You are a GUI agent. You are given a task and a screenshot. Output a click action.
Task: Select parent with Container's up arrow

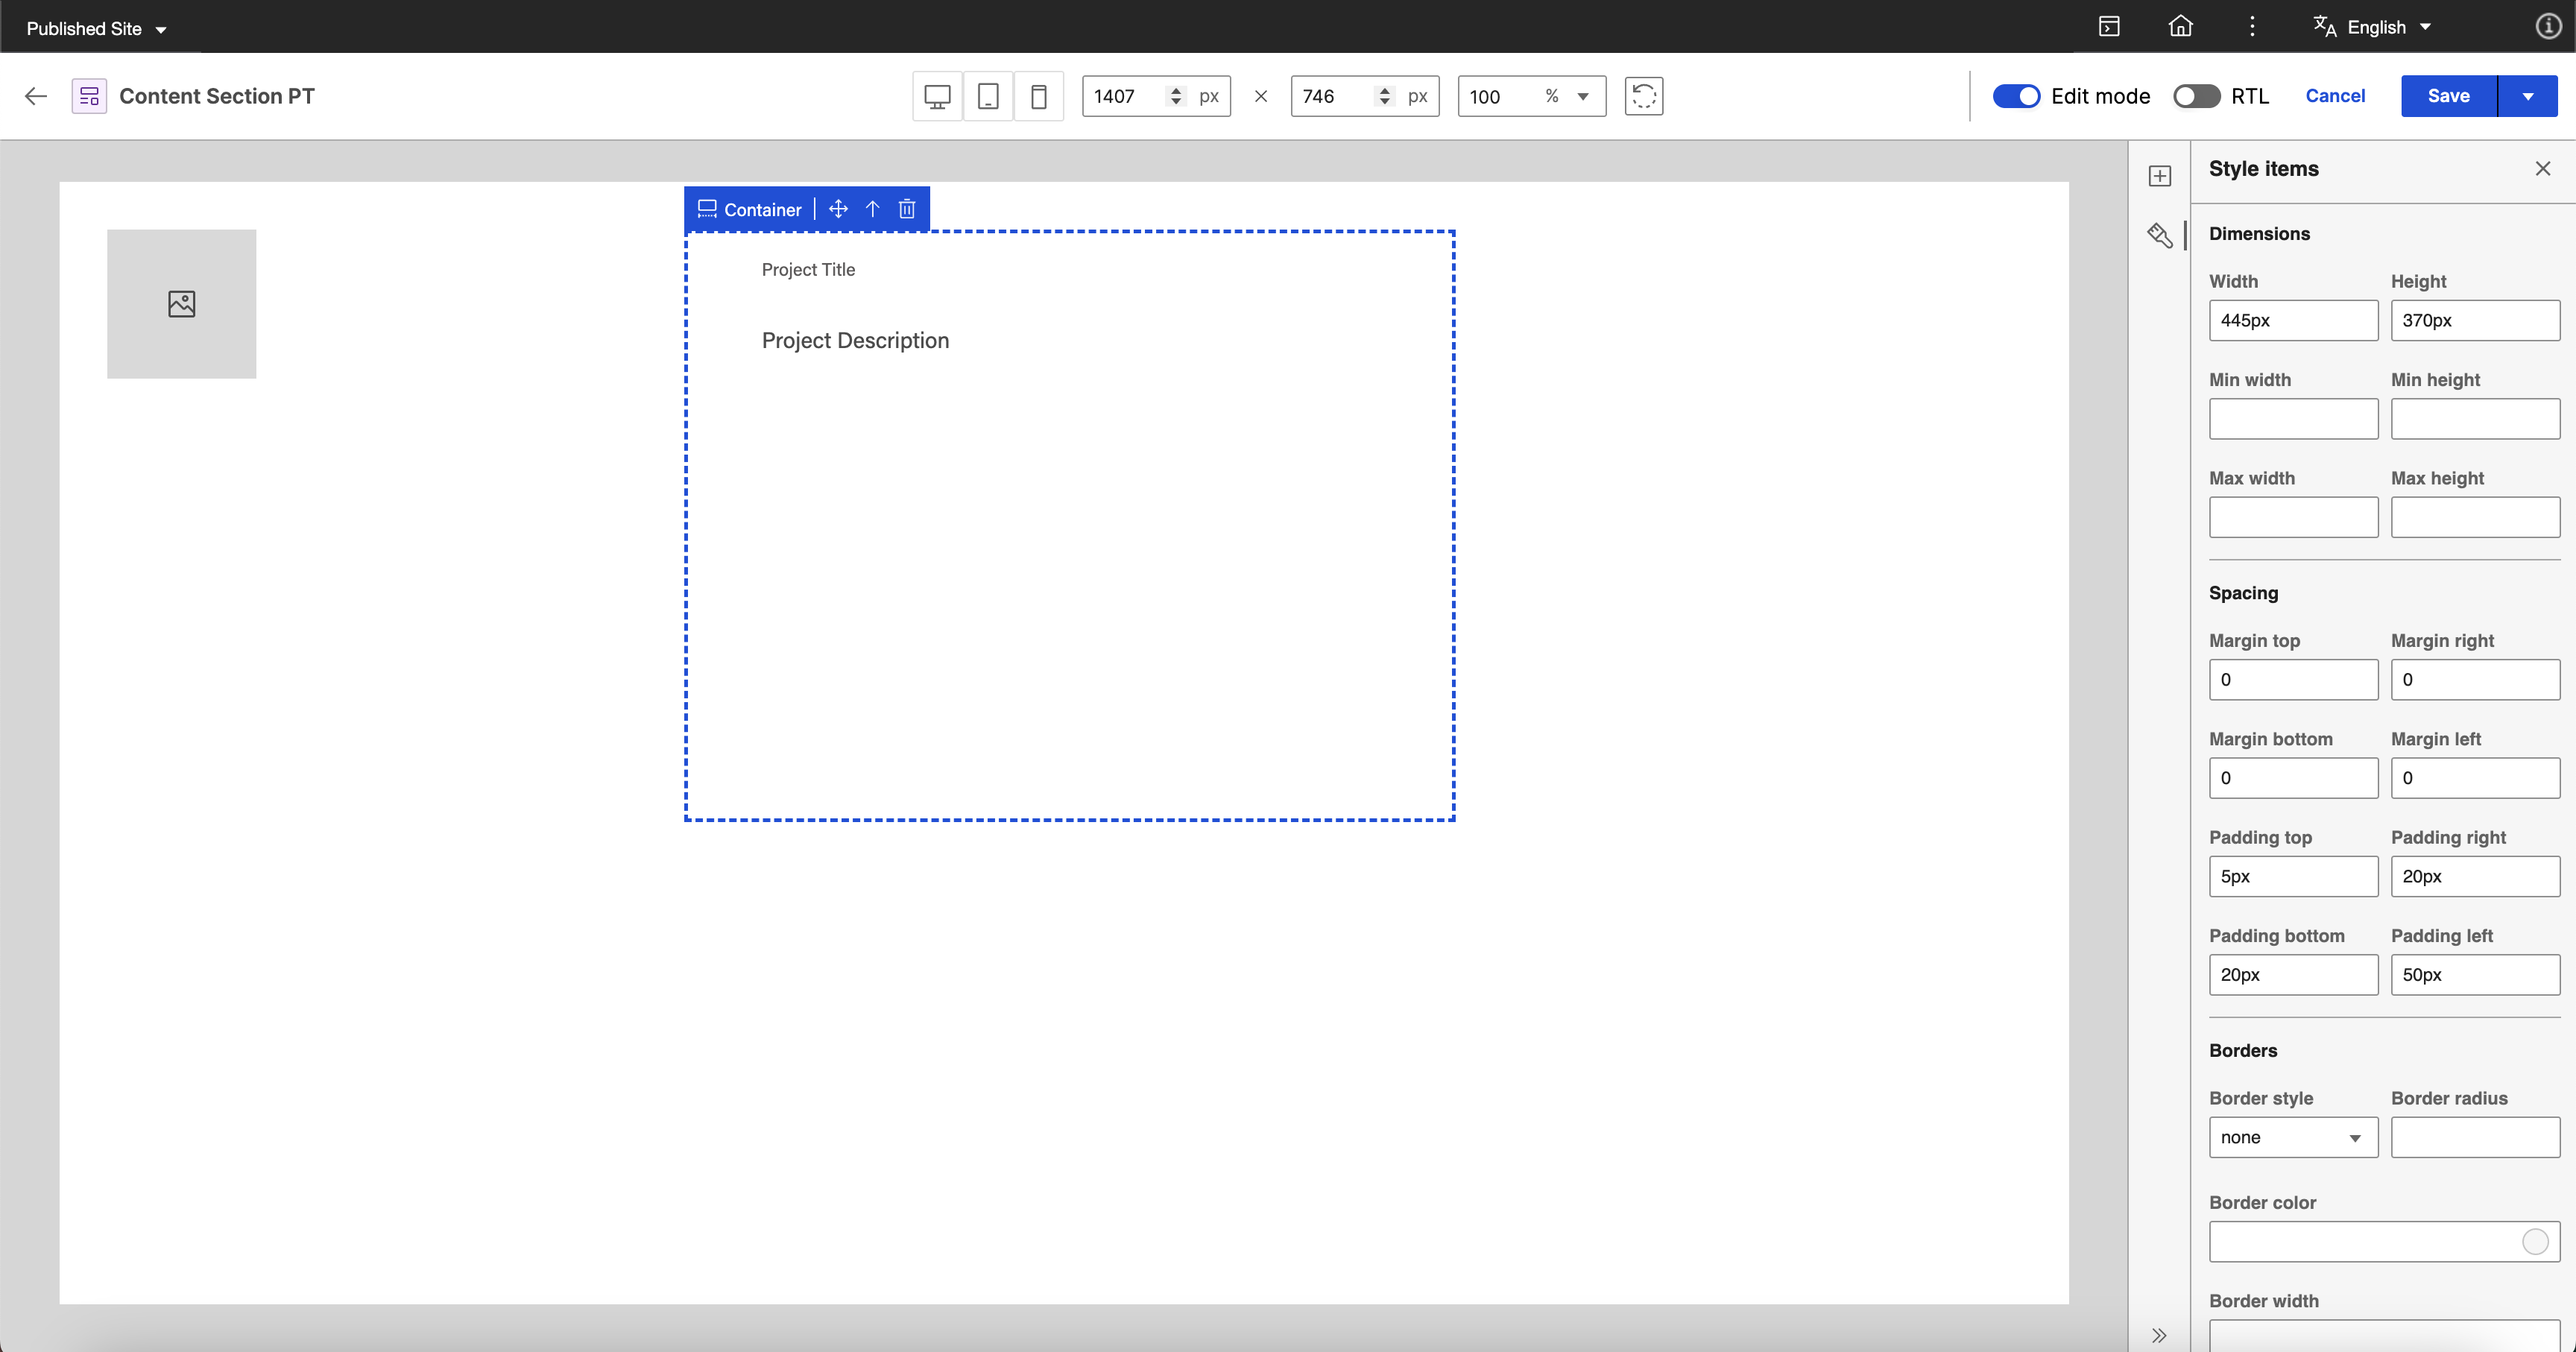pos(872,209)
